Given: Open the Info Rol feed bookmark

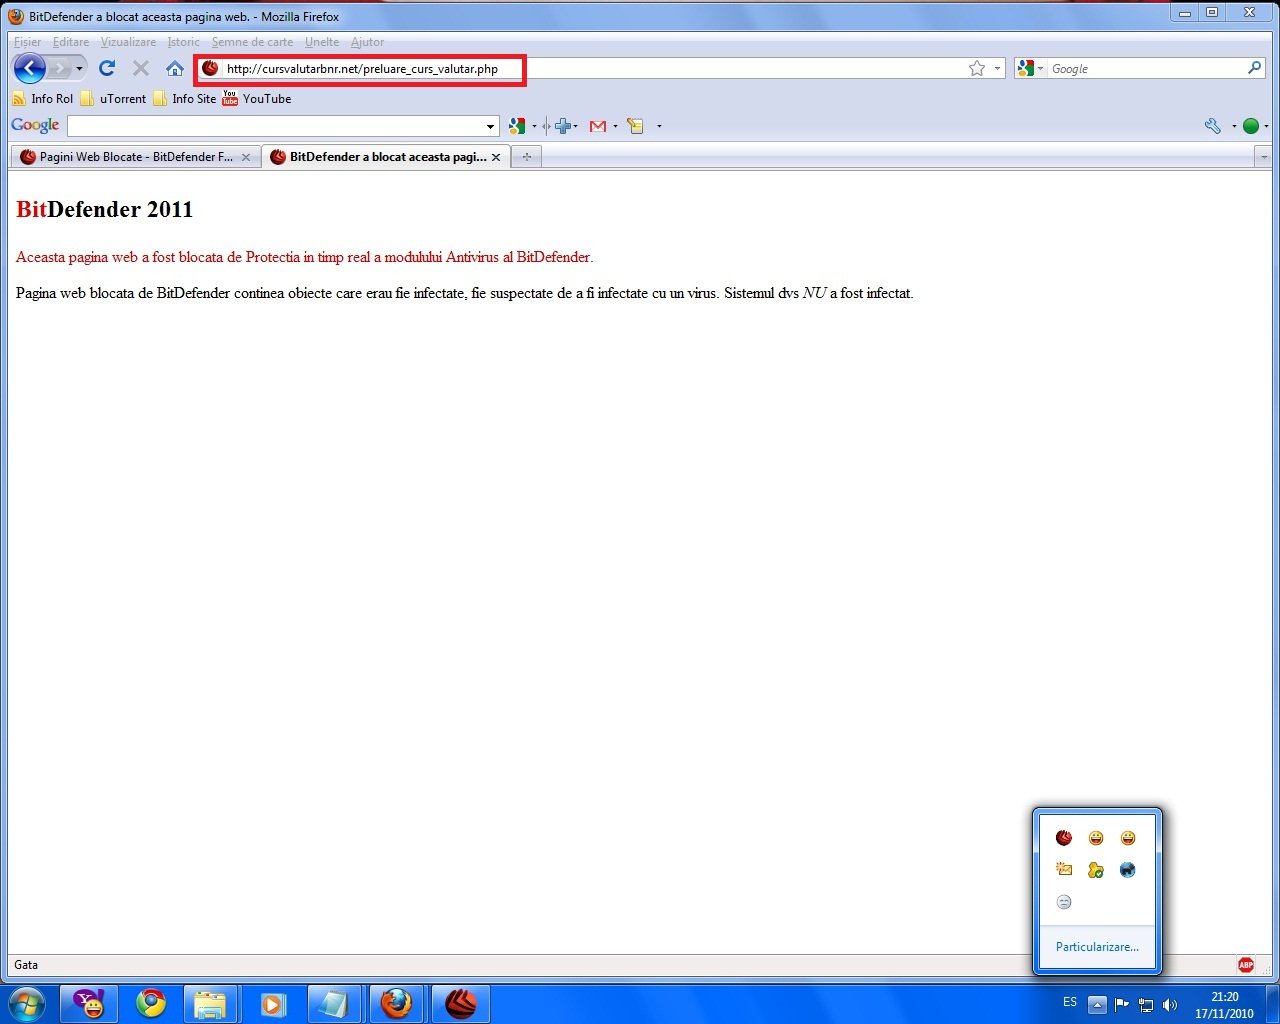Looking at the screenshot, I should point(42,99).
